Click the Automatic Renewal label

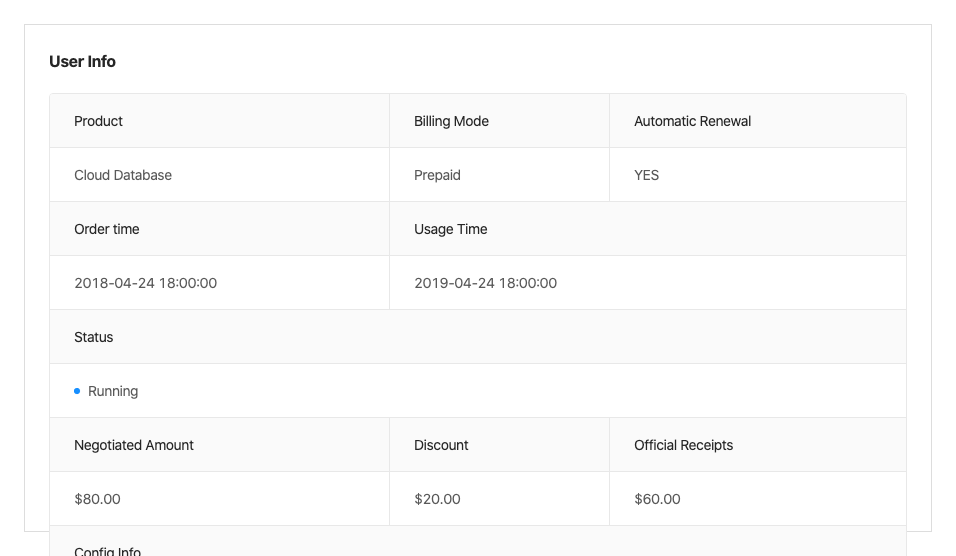click(x=692, y=121)
